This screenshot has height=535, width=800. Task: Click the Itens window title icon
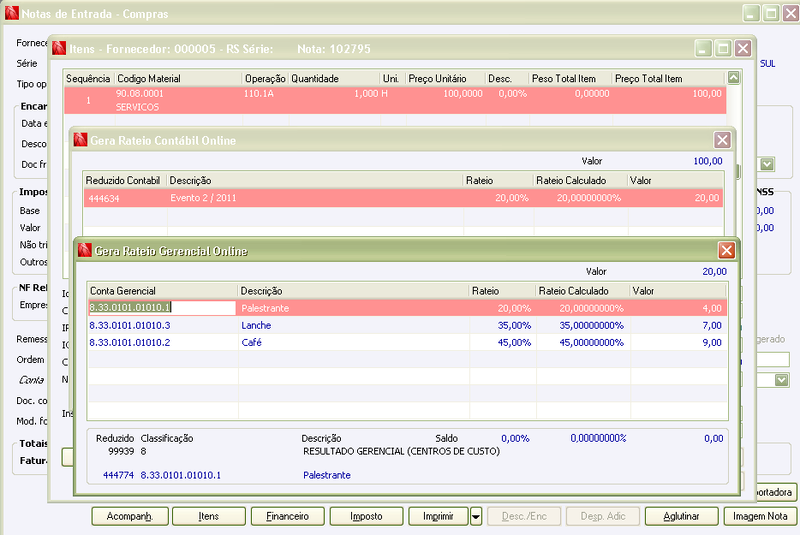click(x=59, y=48)
